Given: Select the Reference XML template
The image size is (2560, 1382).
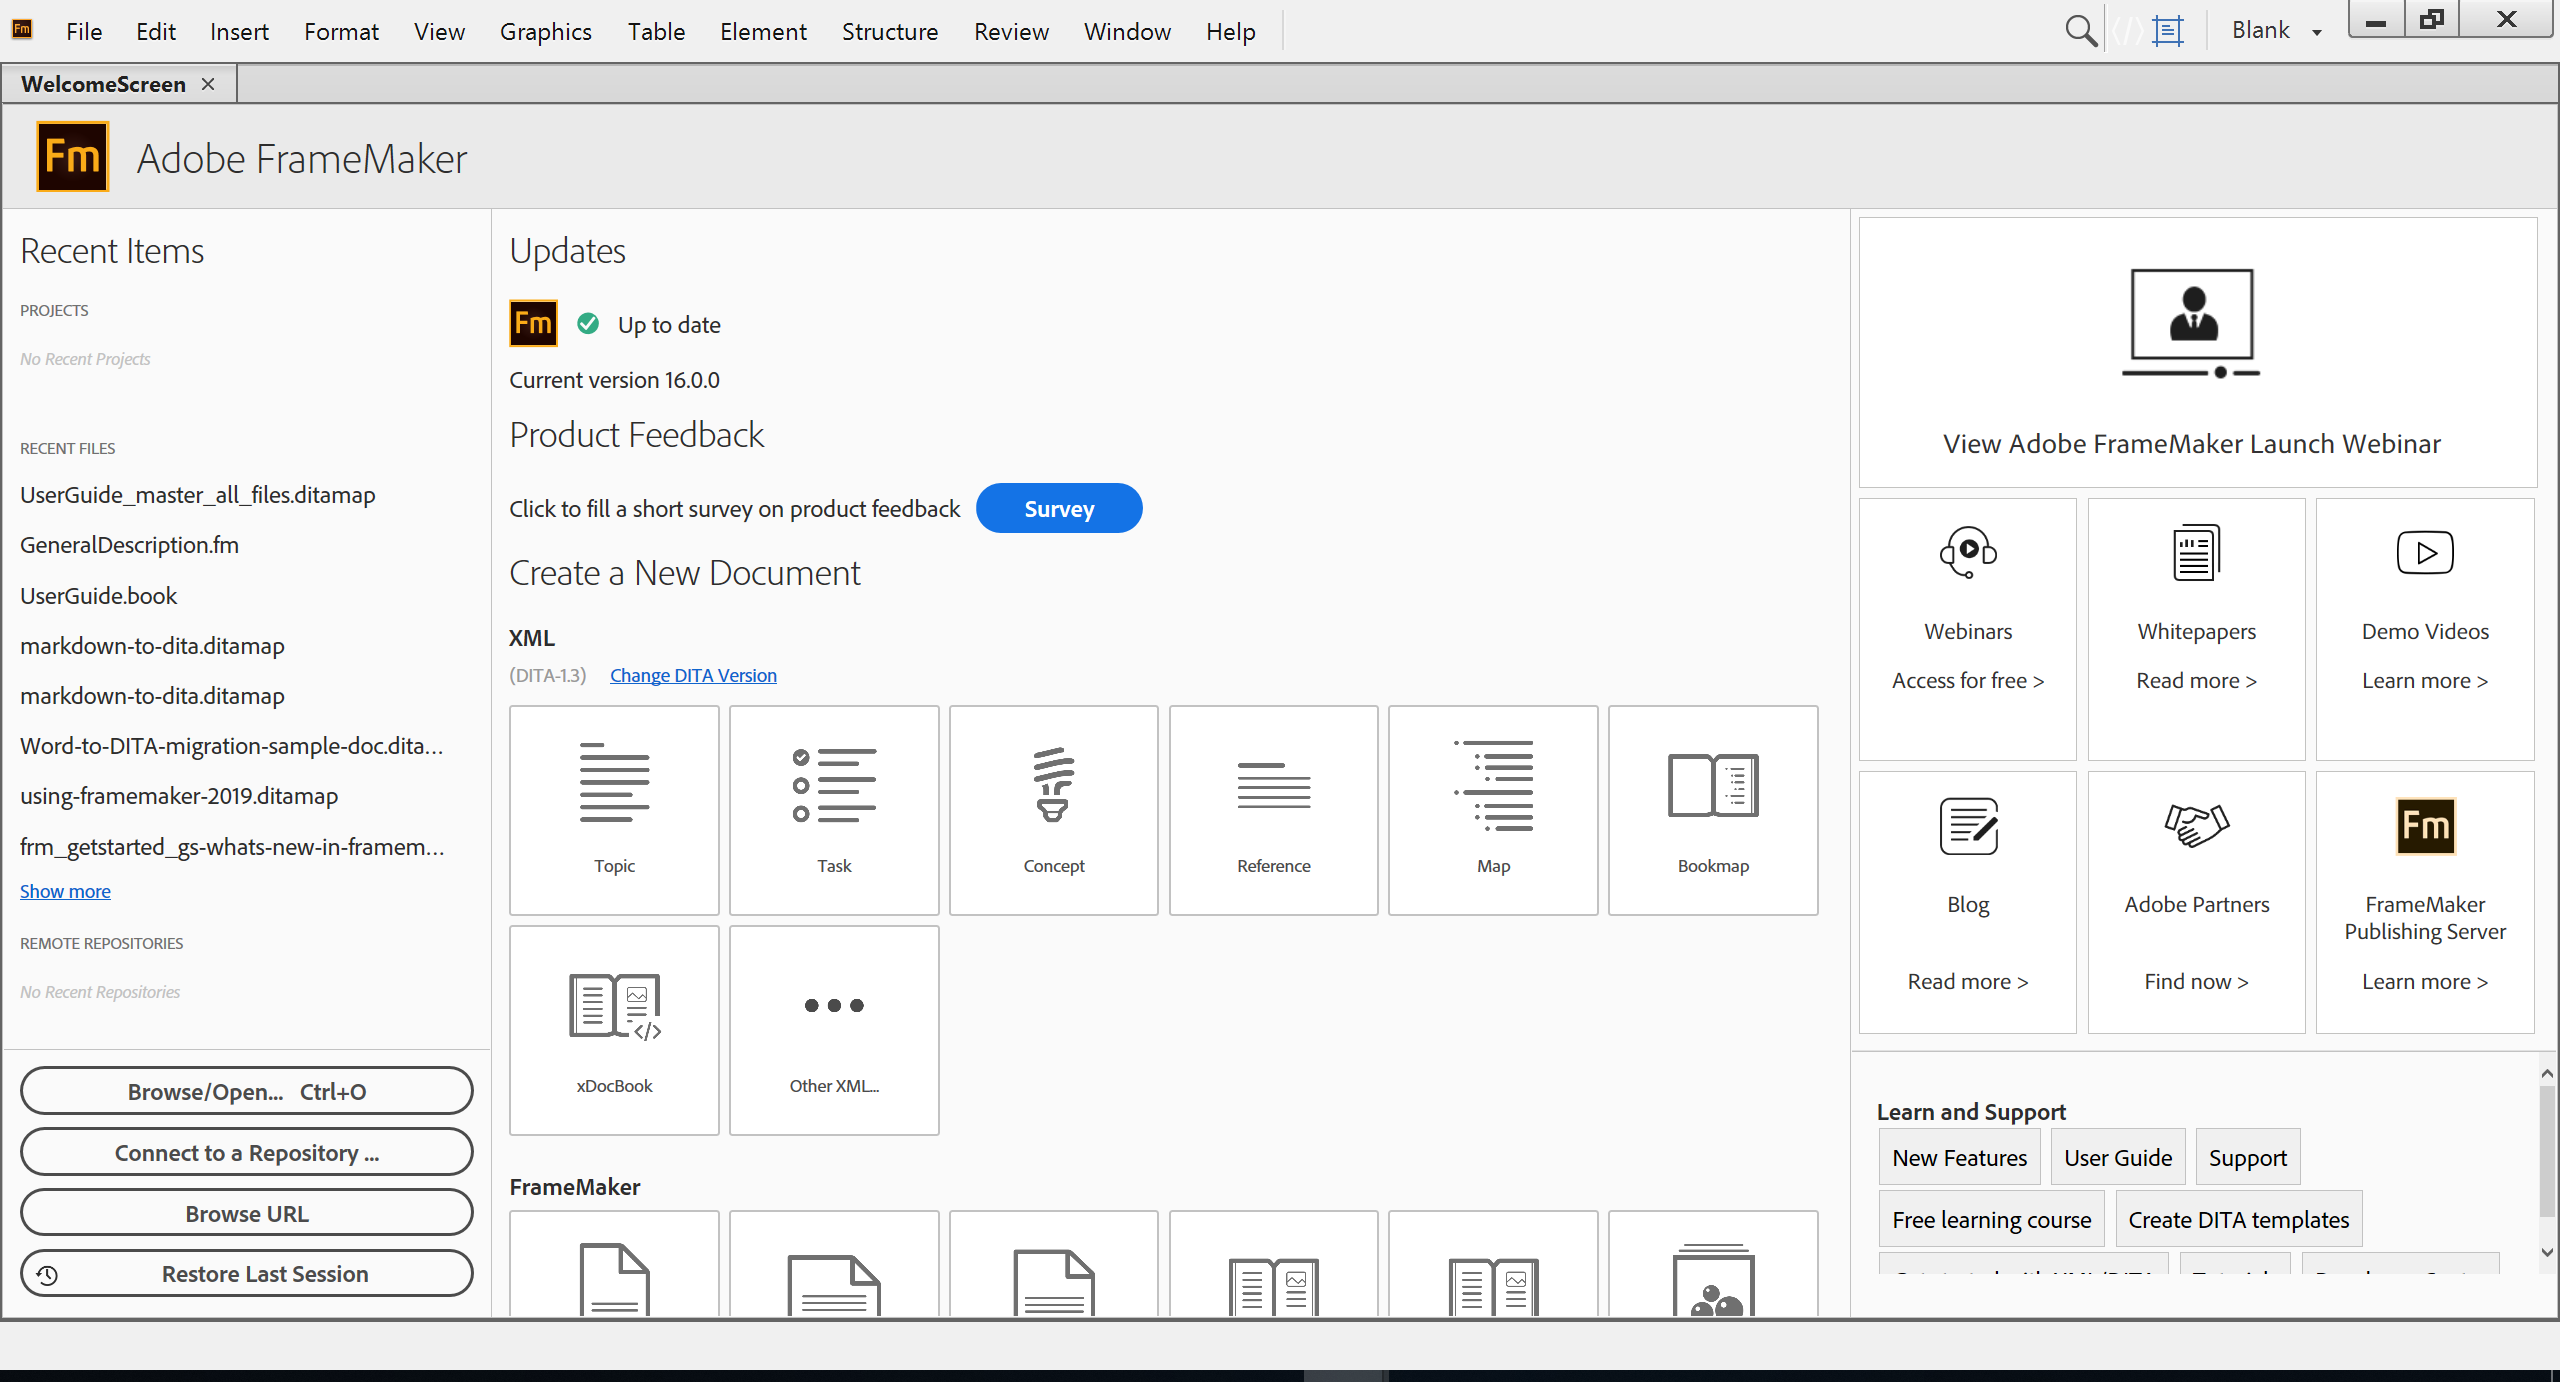Looking at the screenshot, I should tap(1273, 810).
